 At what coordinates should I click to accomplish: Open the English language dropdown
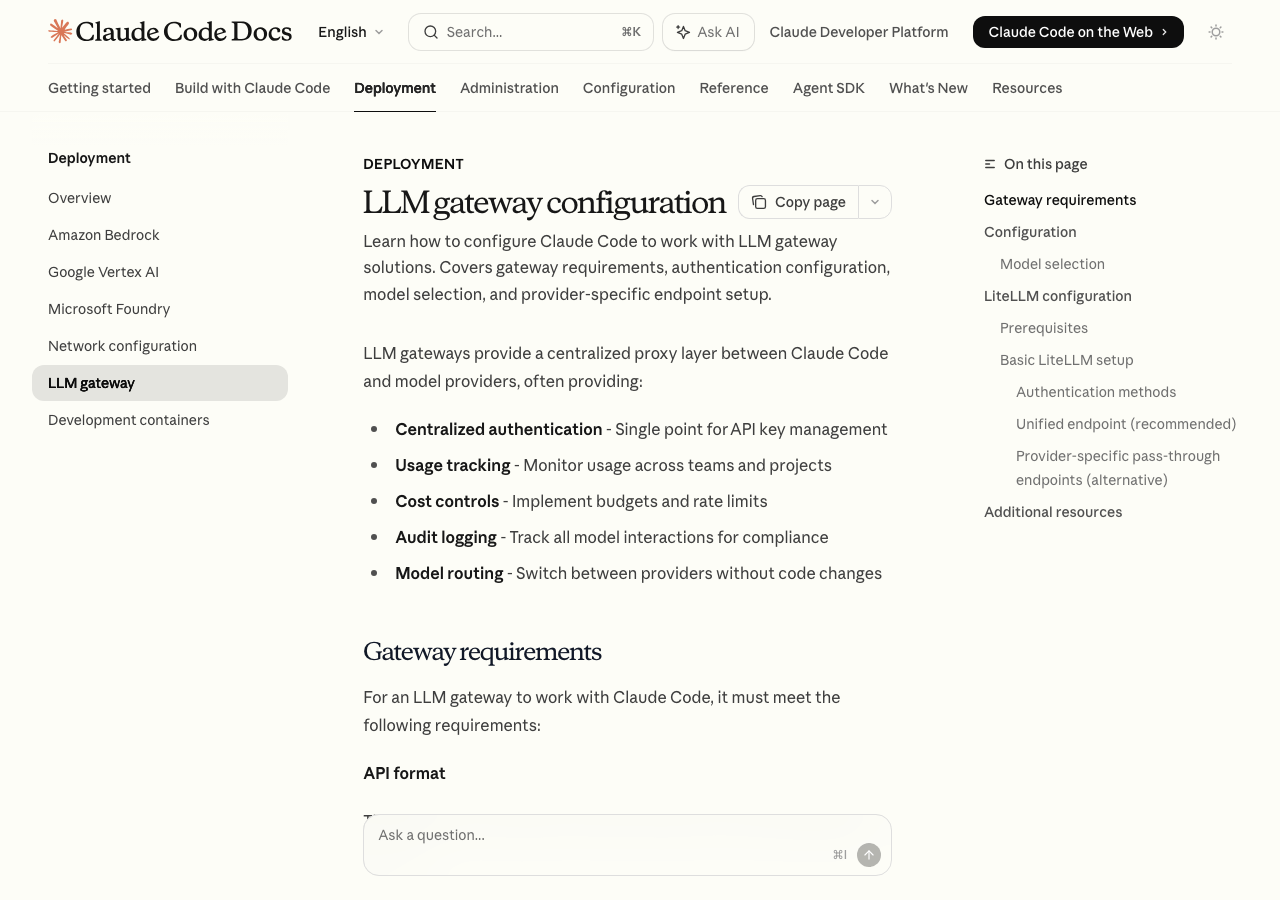point(350,32)
